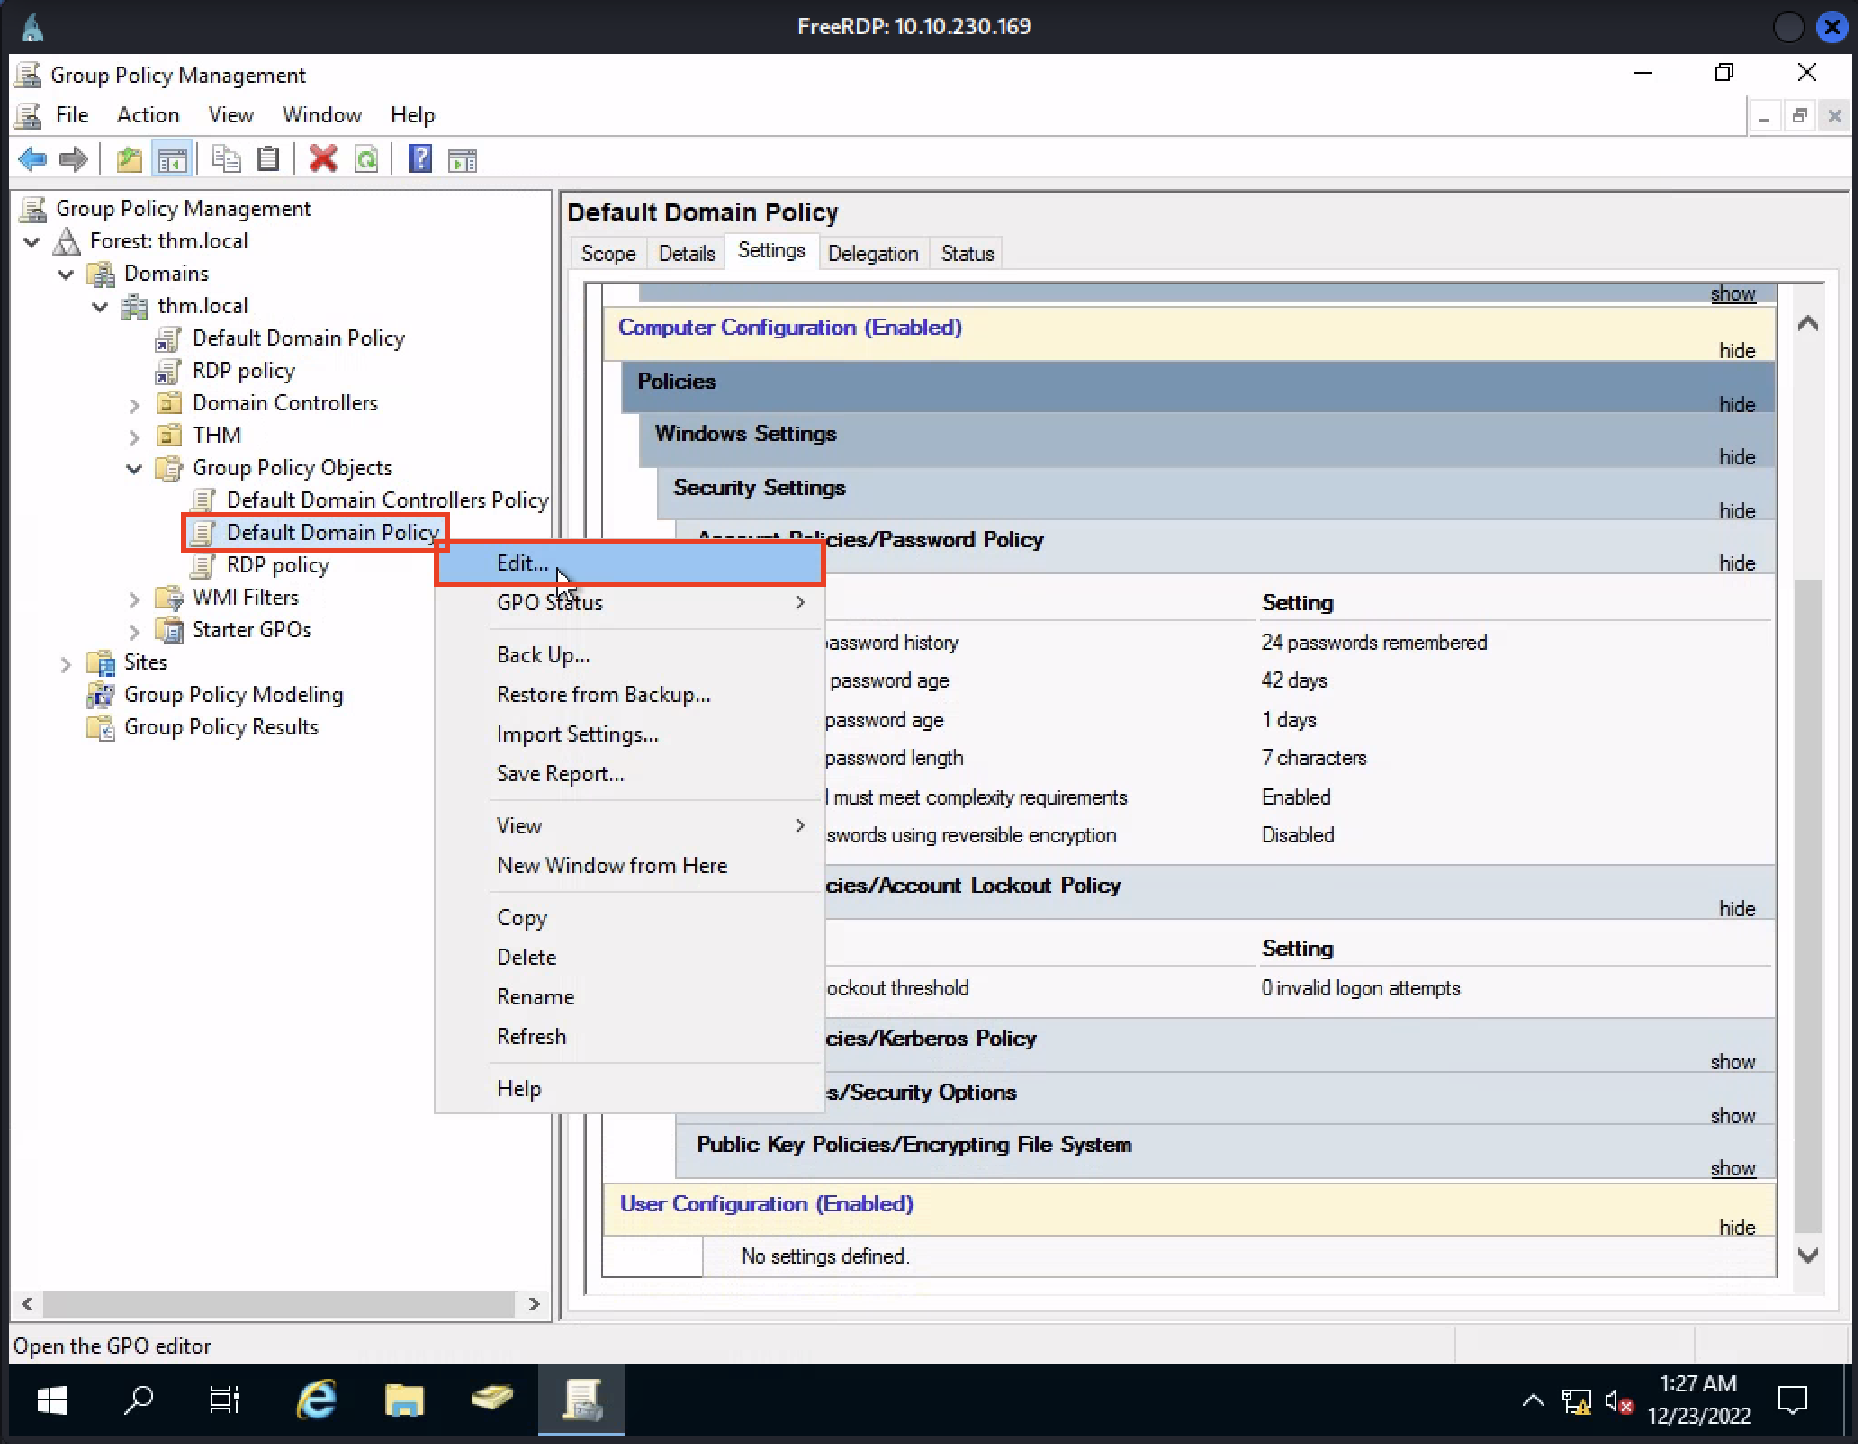Click the Back arrow toolbar icon
The height and width of the screenshot is (1444, 1858).
click(33, 159)
